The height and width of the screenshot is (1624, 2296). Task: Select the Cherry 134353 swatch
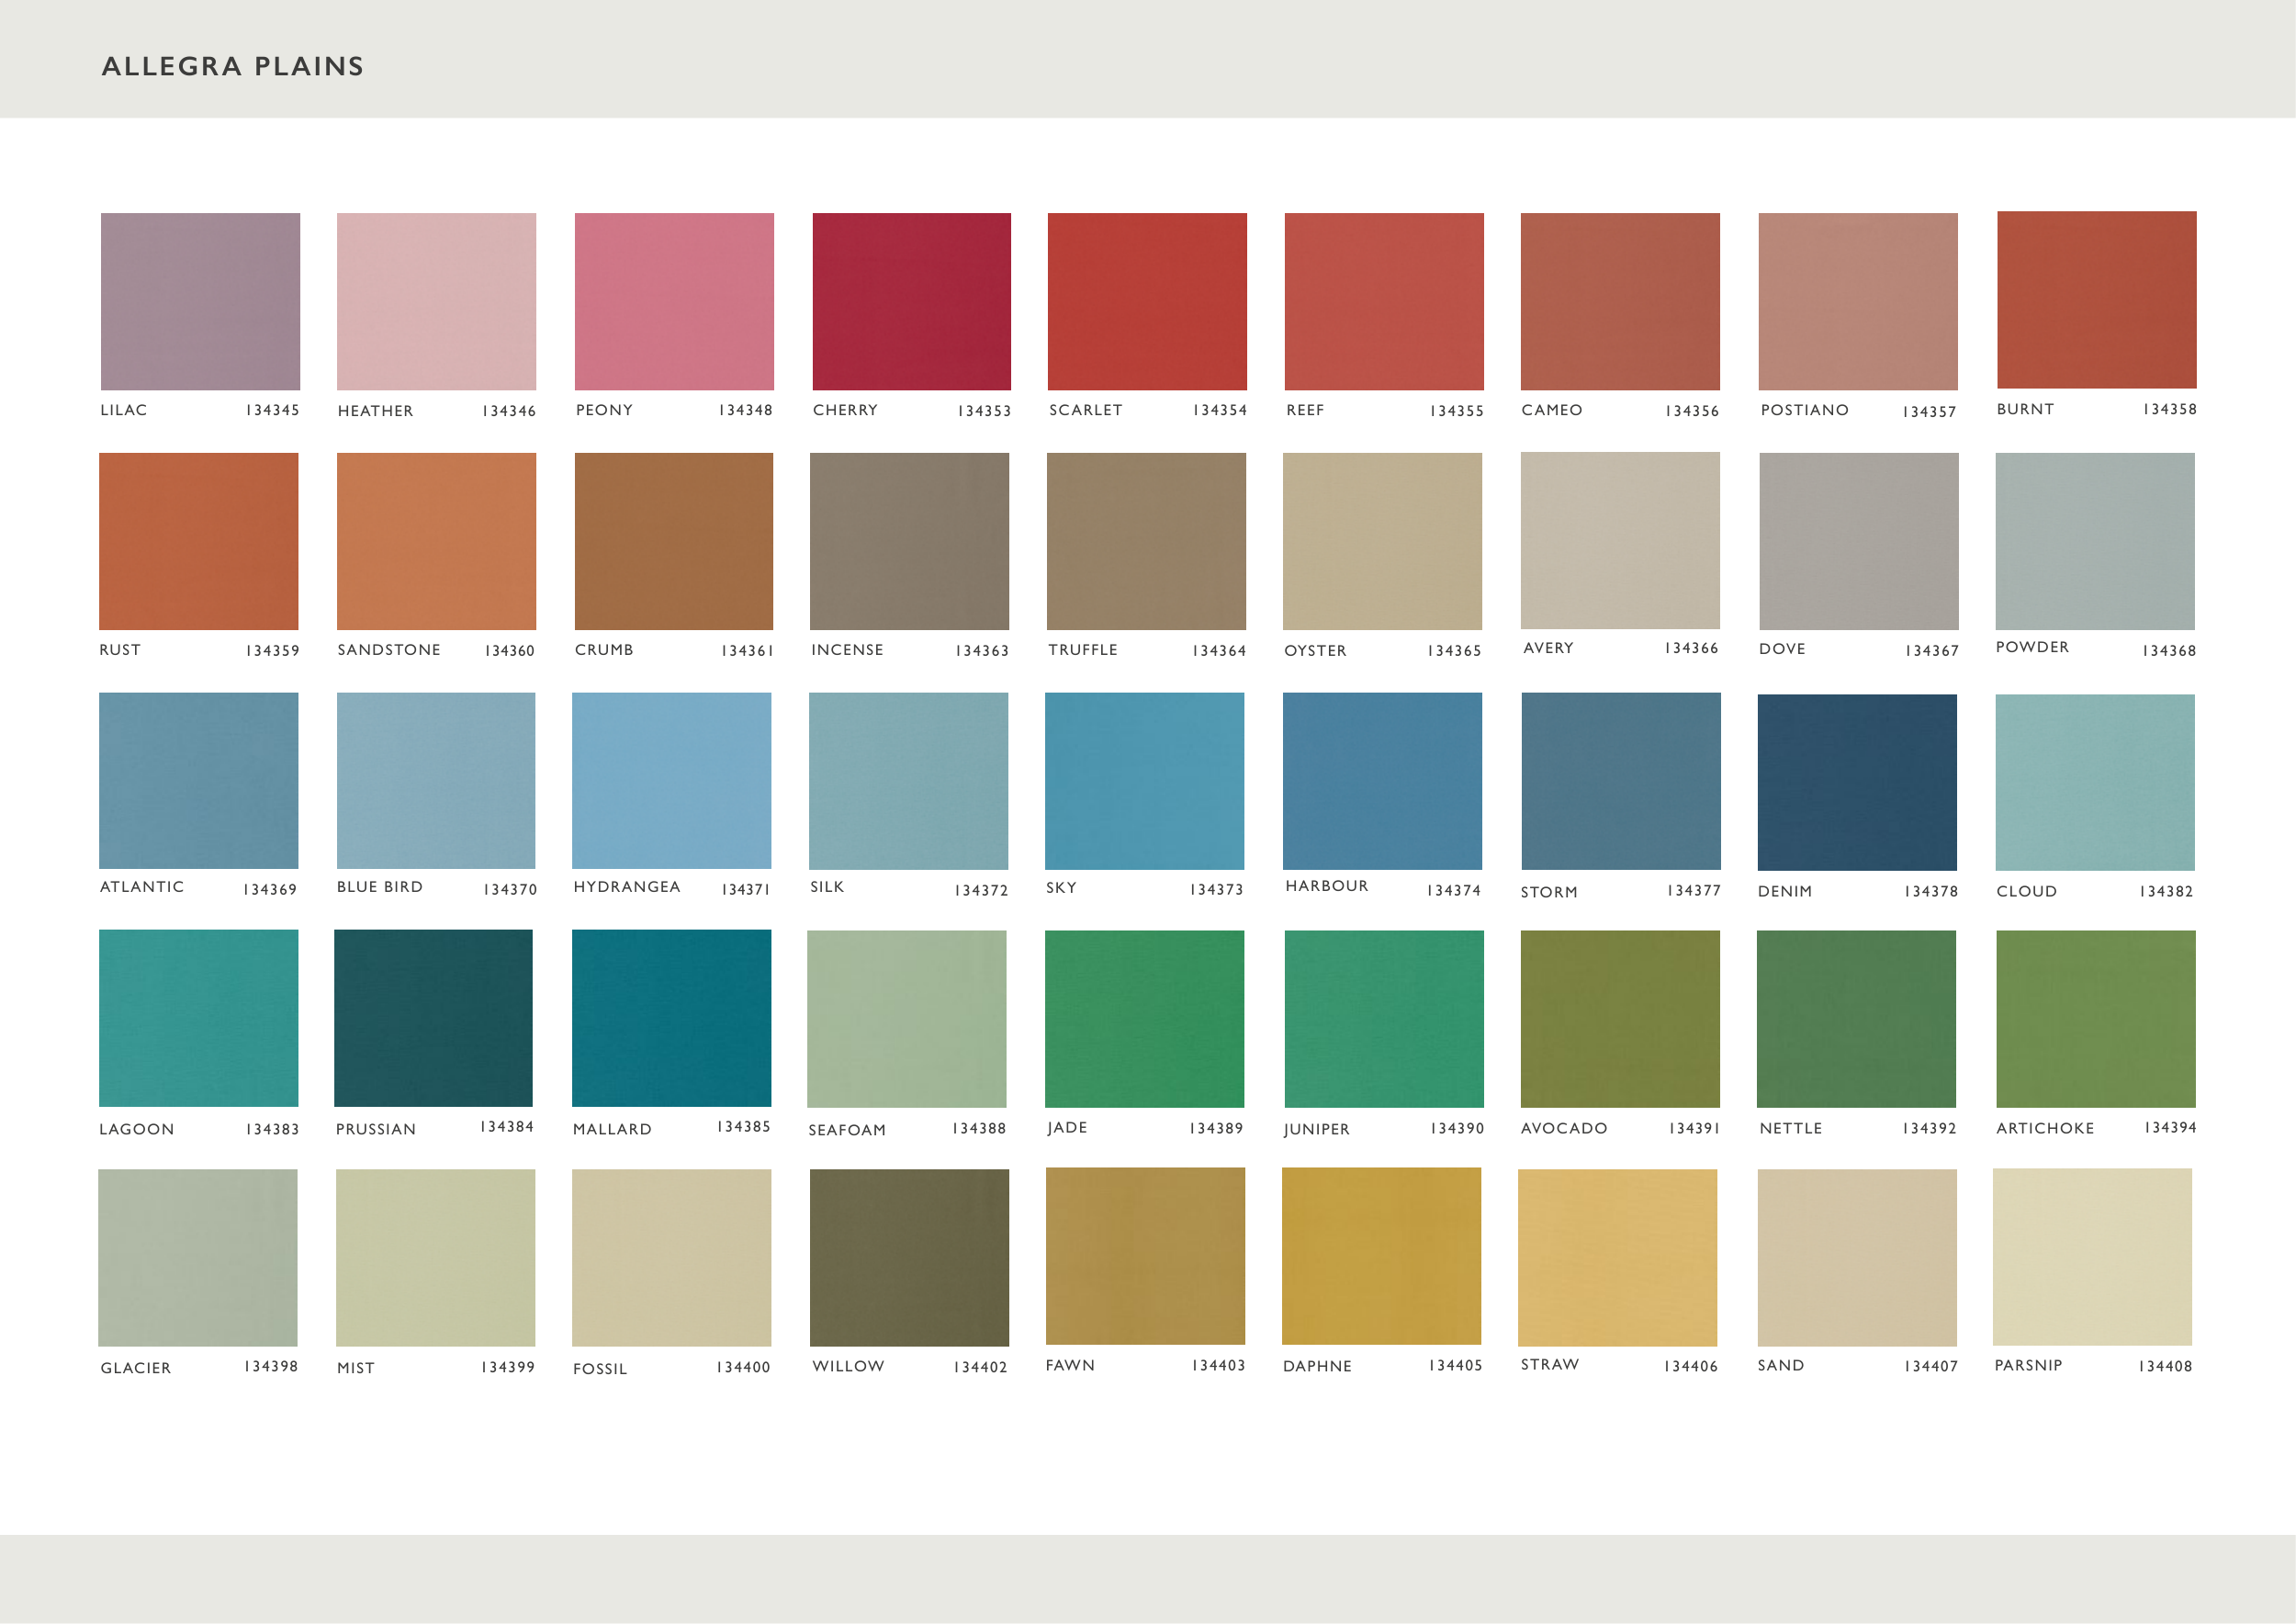[x=911, y=301]
